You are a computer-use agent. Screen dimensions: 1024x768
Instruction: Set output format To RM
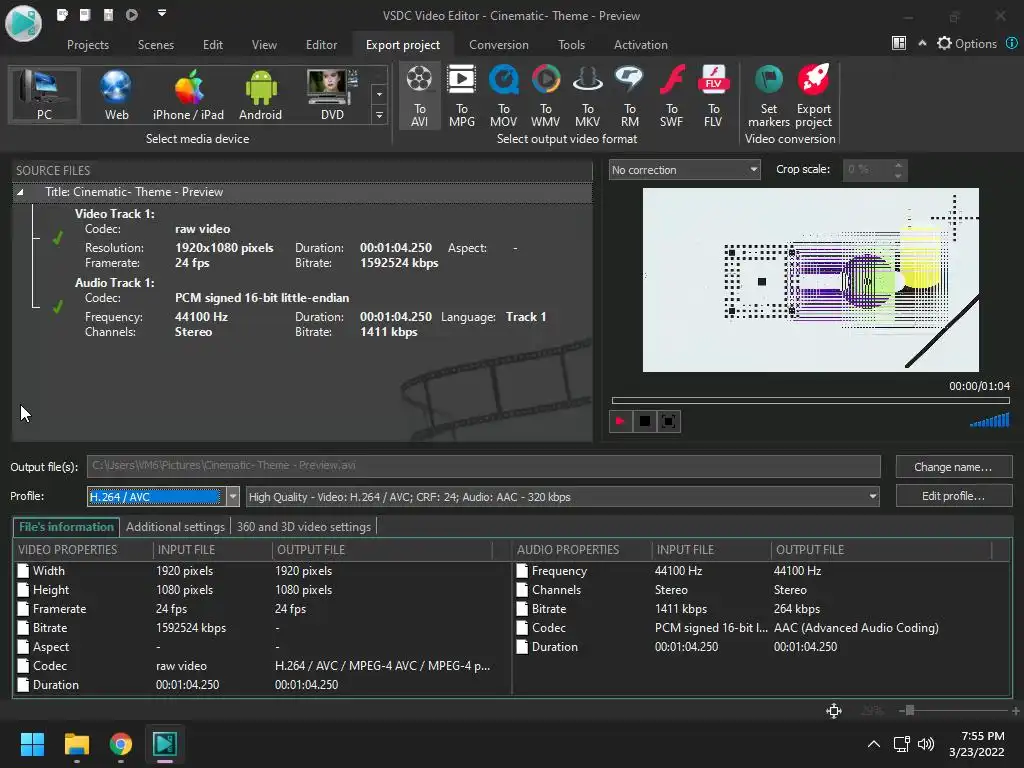pyautogui.click(x=630, y=96)
